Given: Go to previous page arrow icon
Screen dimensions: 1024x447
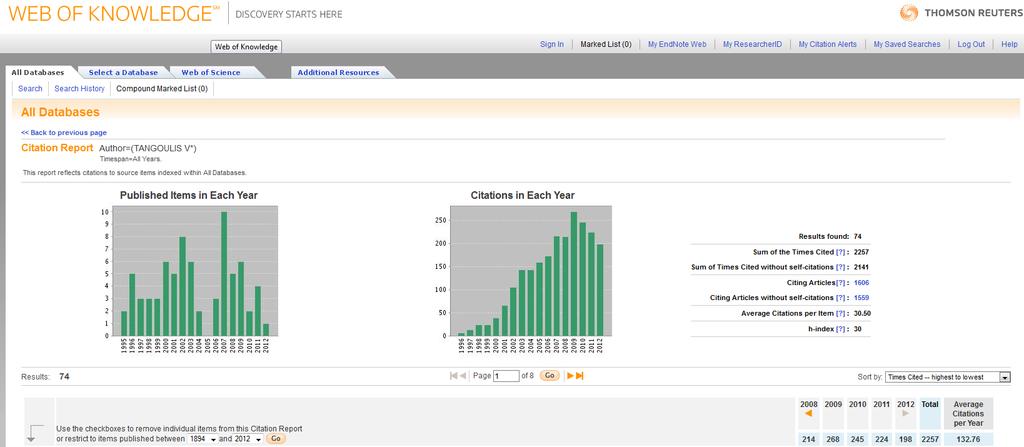Looking at the screenshot, I should point(463,376).
